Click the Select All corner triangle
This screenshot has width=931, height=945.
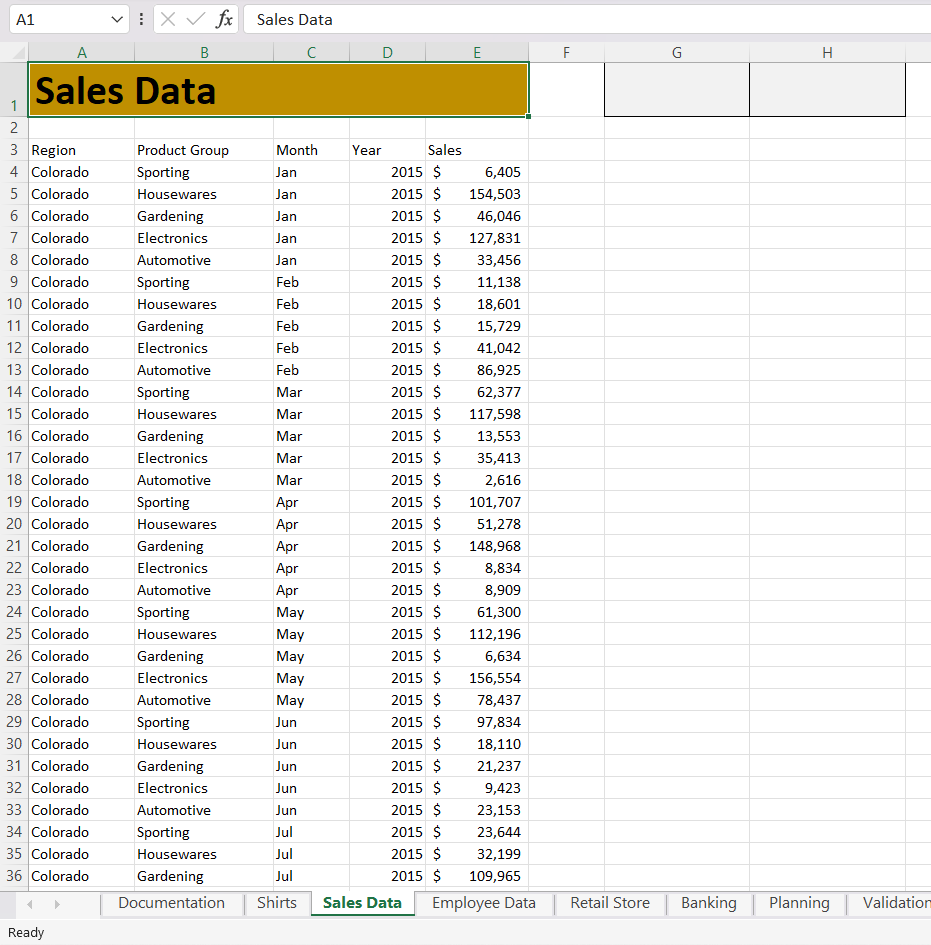coord(18,52)
